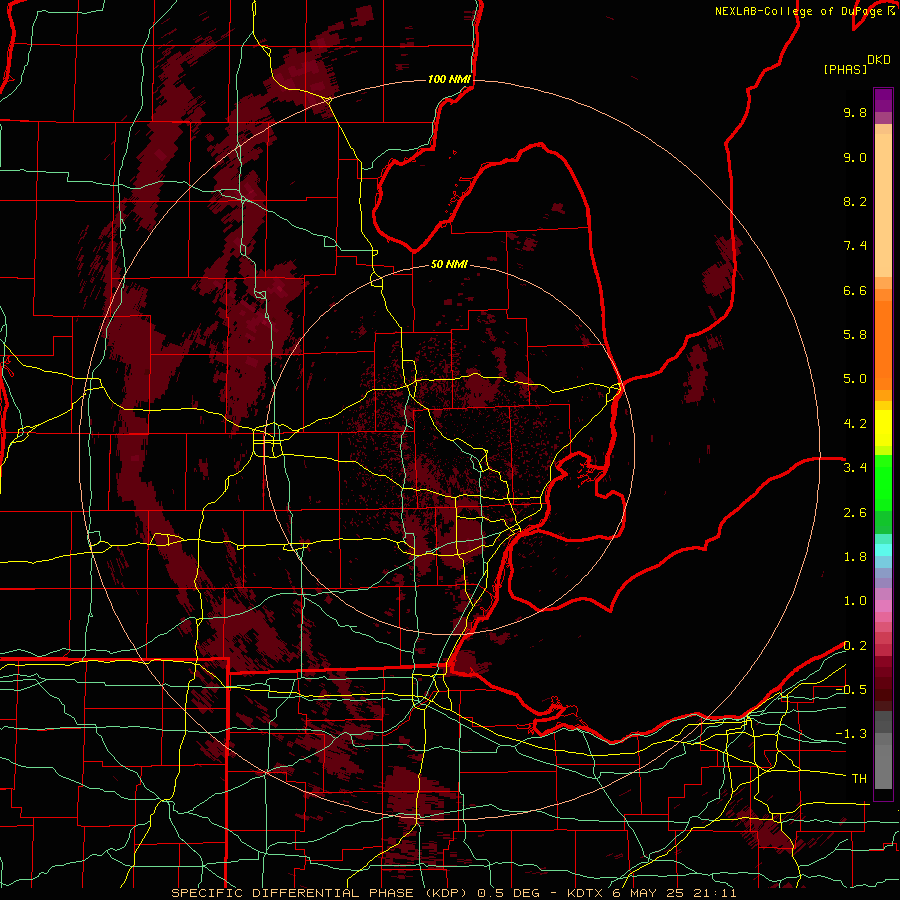Select the 100 NMI range ring label

(449, 79)
